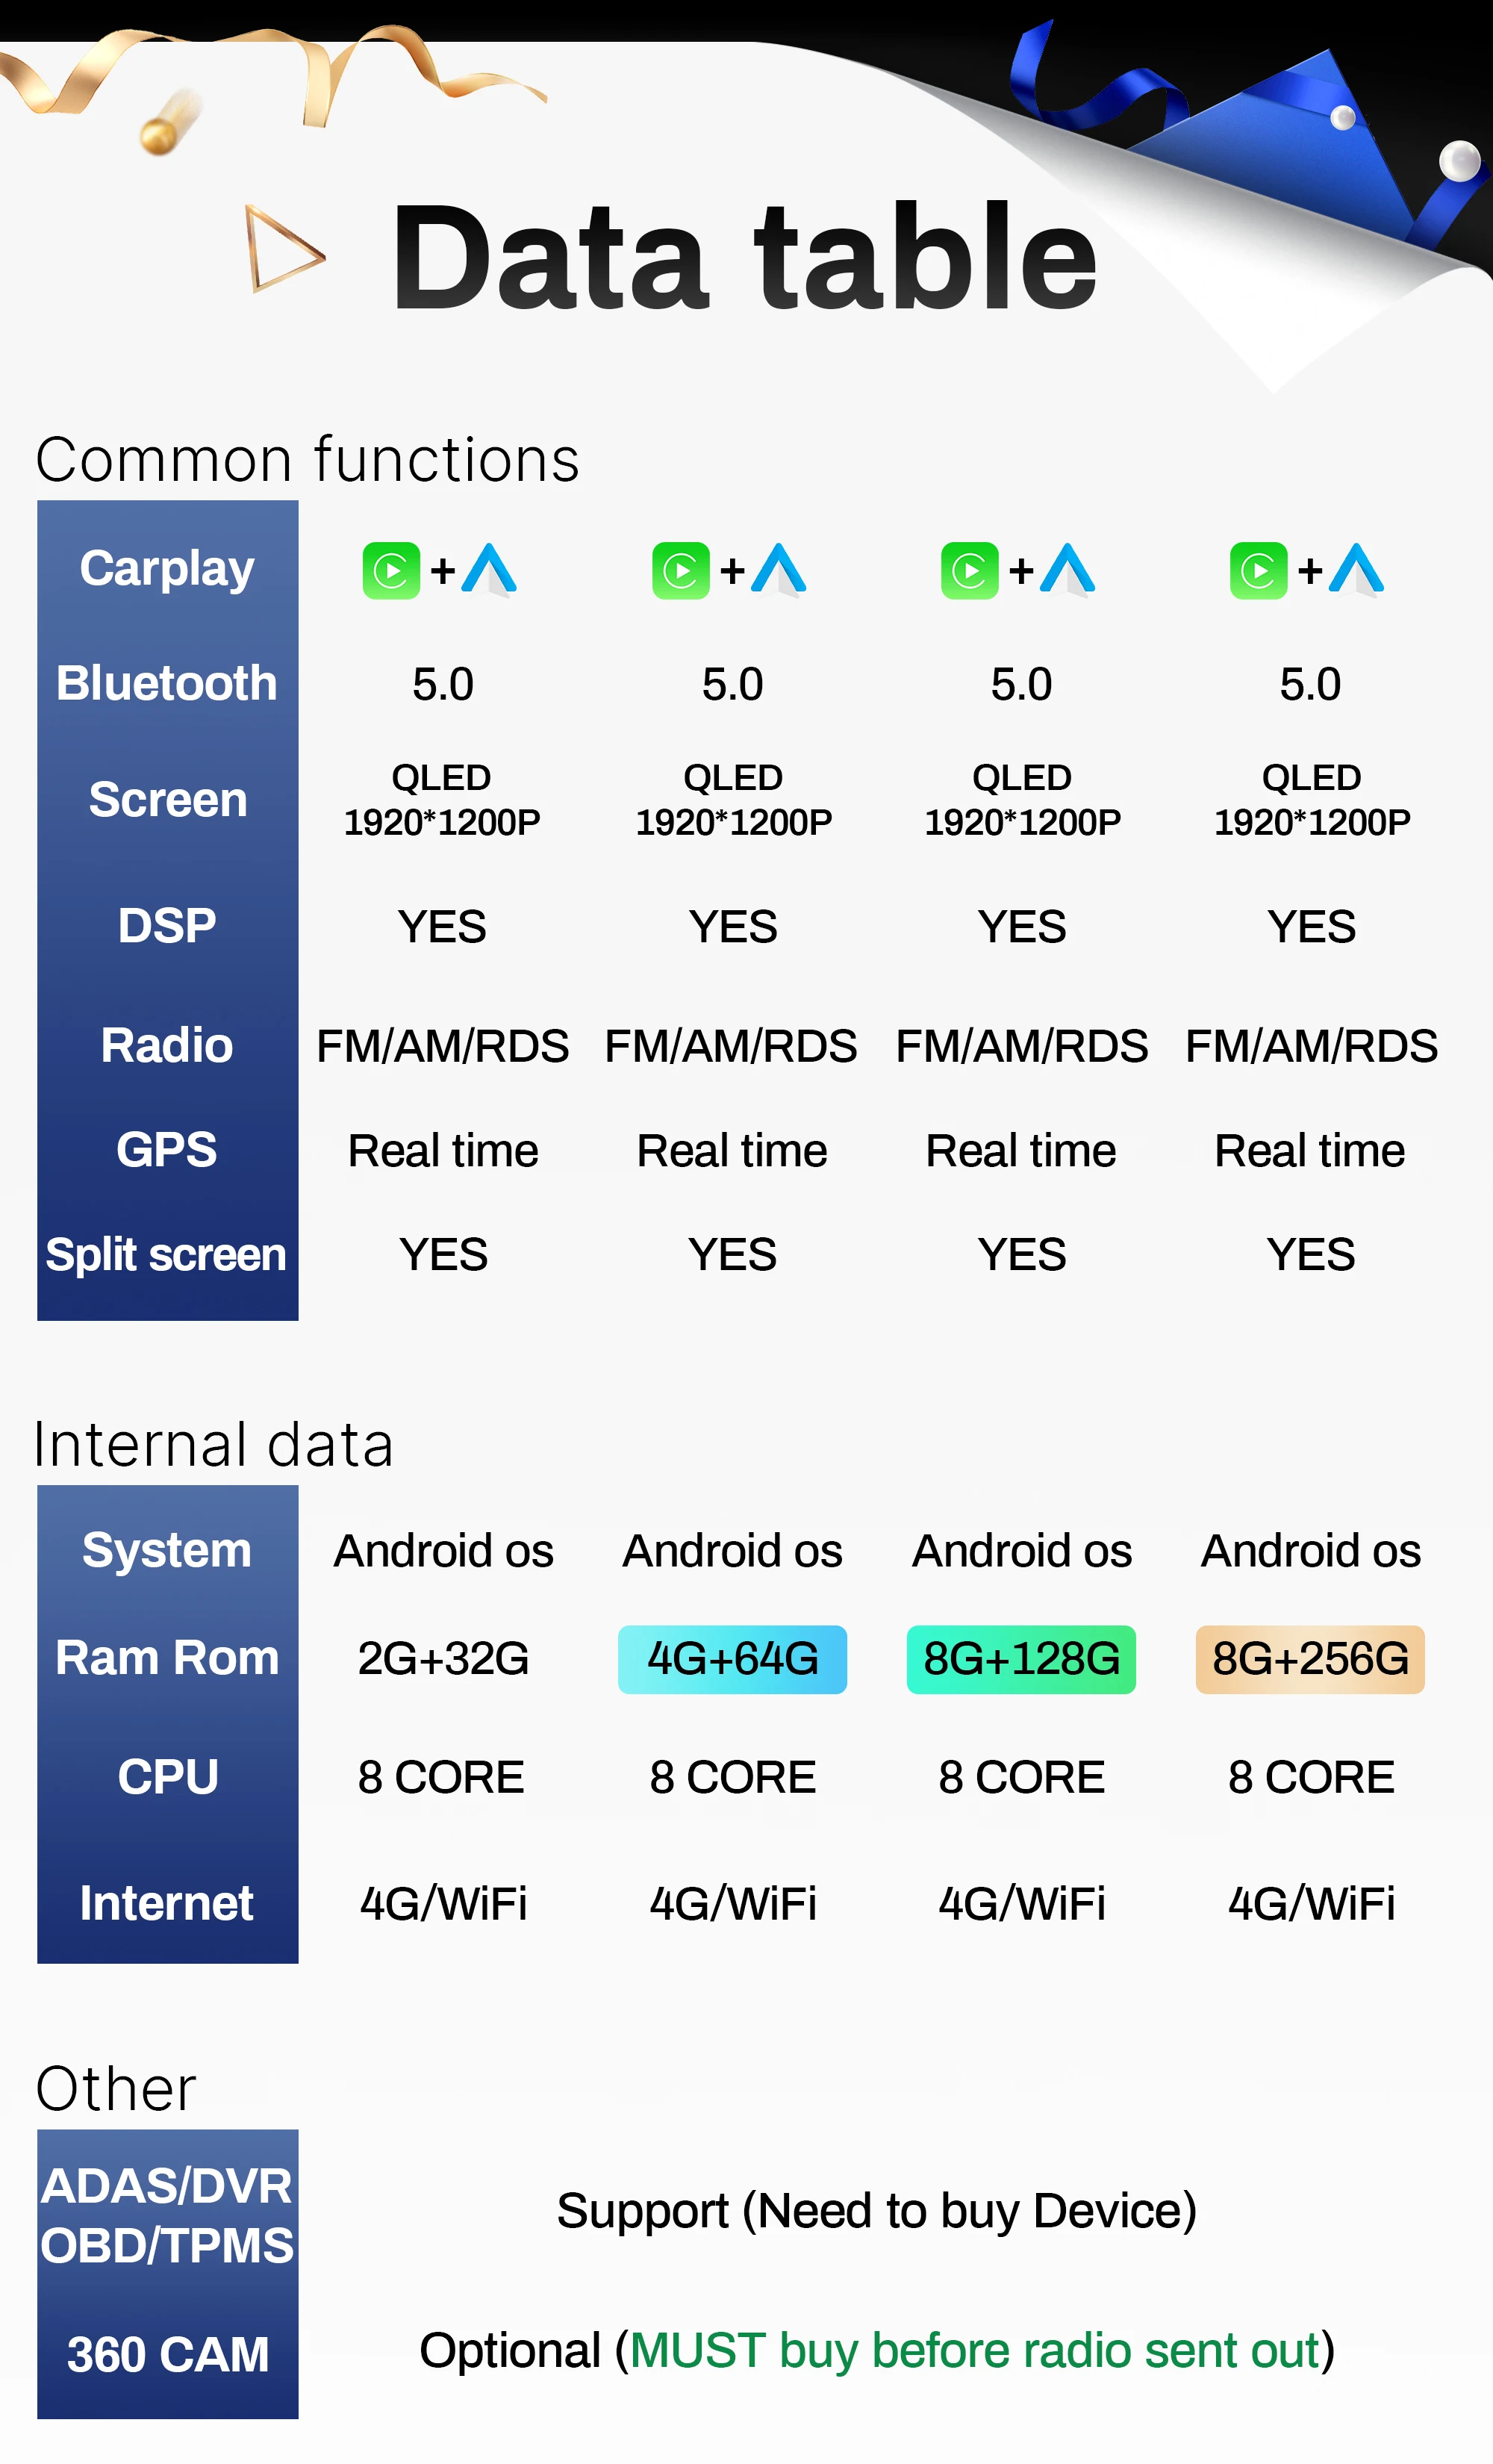Click the green CarPlay icon in first column
Image resolution: width=1493 pixels, height=2464 pixels.
point(391,571)
